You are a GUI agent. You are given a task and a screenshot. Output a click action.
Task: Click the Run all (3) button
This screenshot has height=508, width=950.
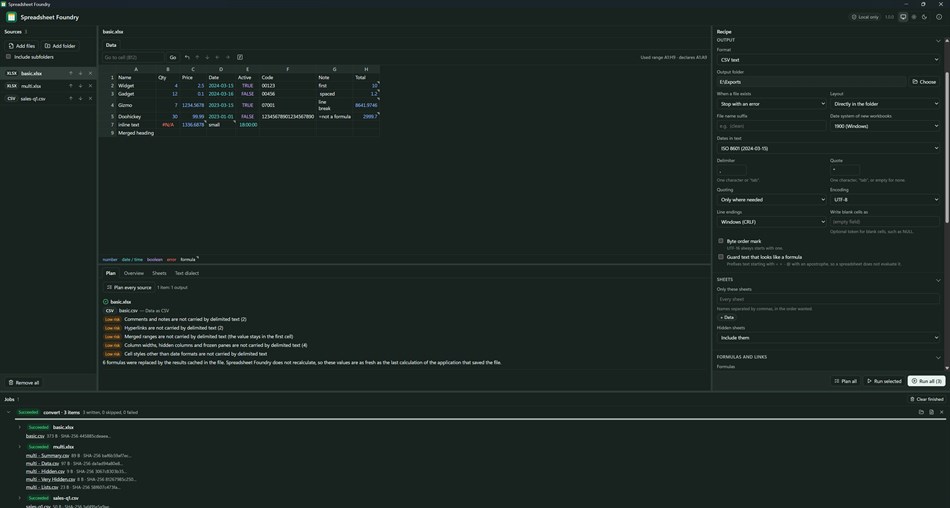[x=926, y=381]
